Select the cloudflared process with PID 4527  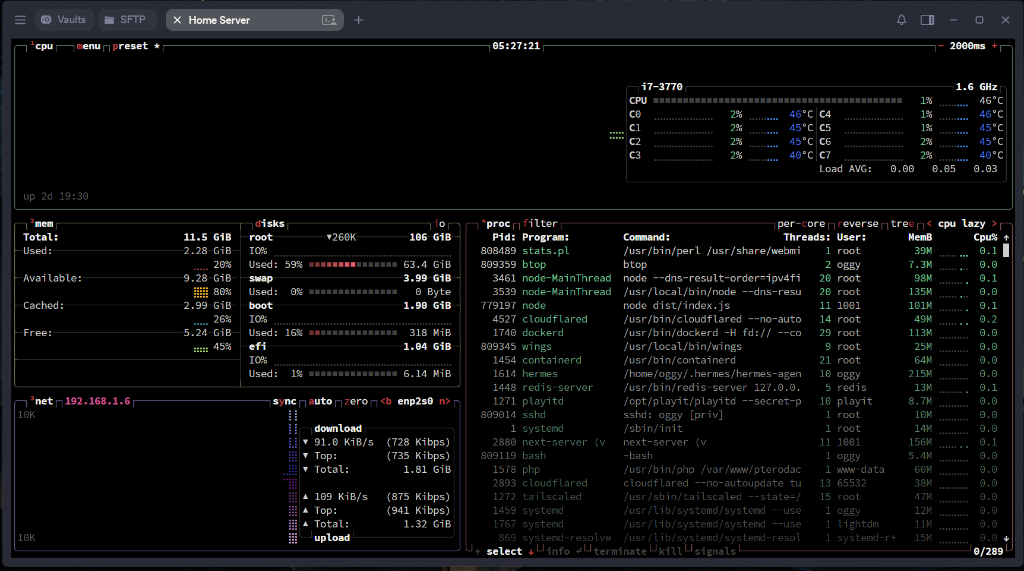pos(739,319)
